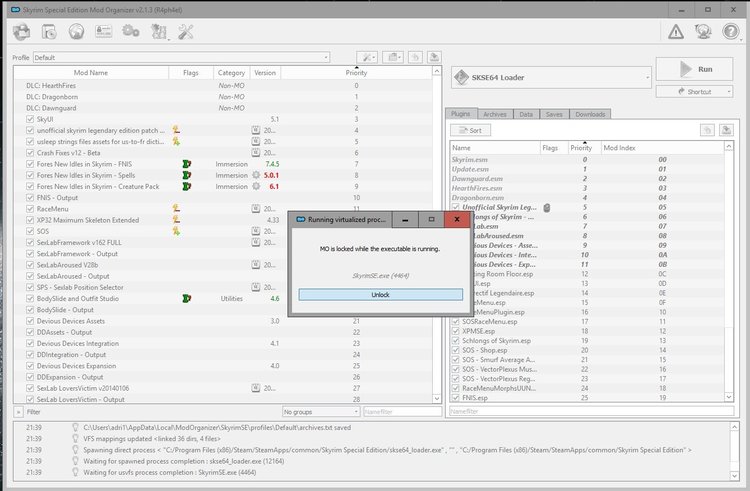The image size is (750, 491).
Task: Click the create backup icon in Plugins tab
Action: [x=727, y=130]
